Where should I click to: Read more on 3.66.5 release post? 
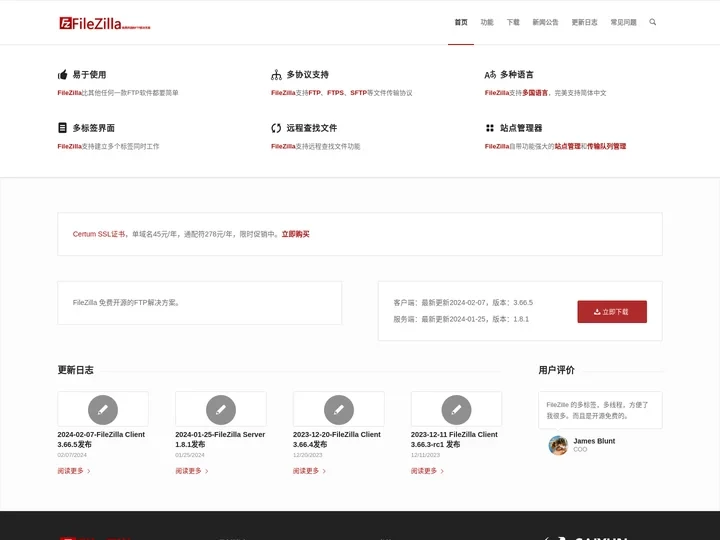point(74,471)
